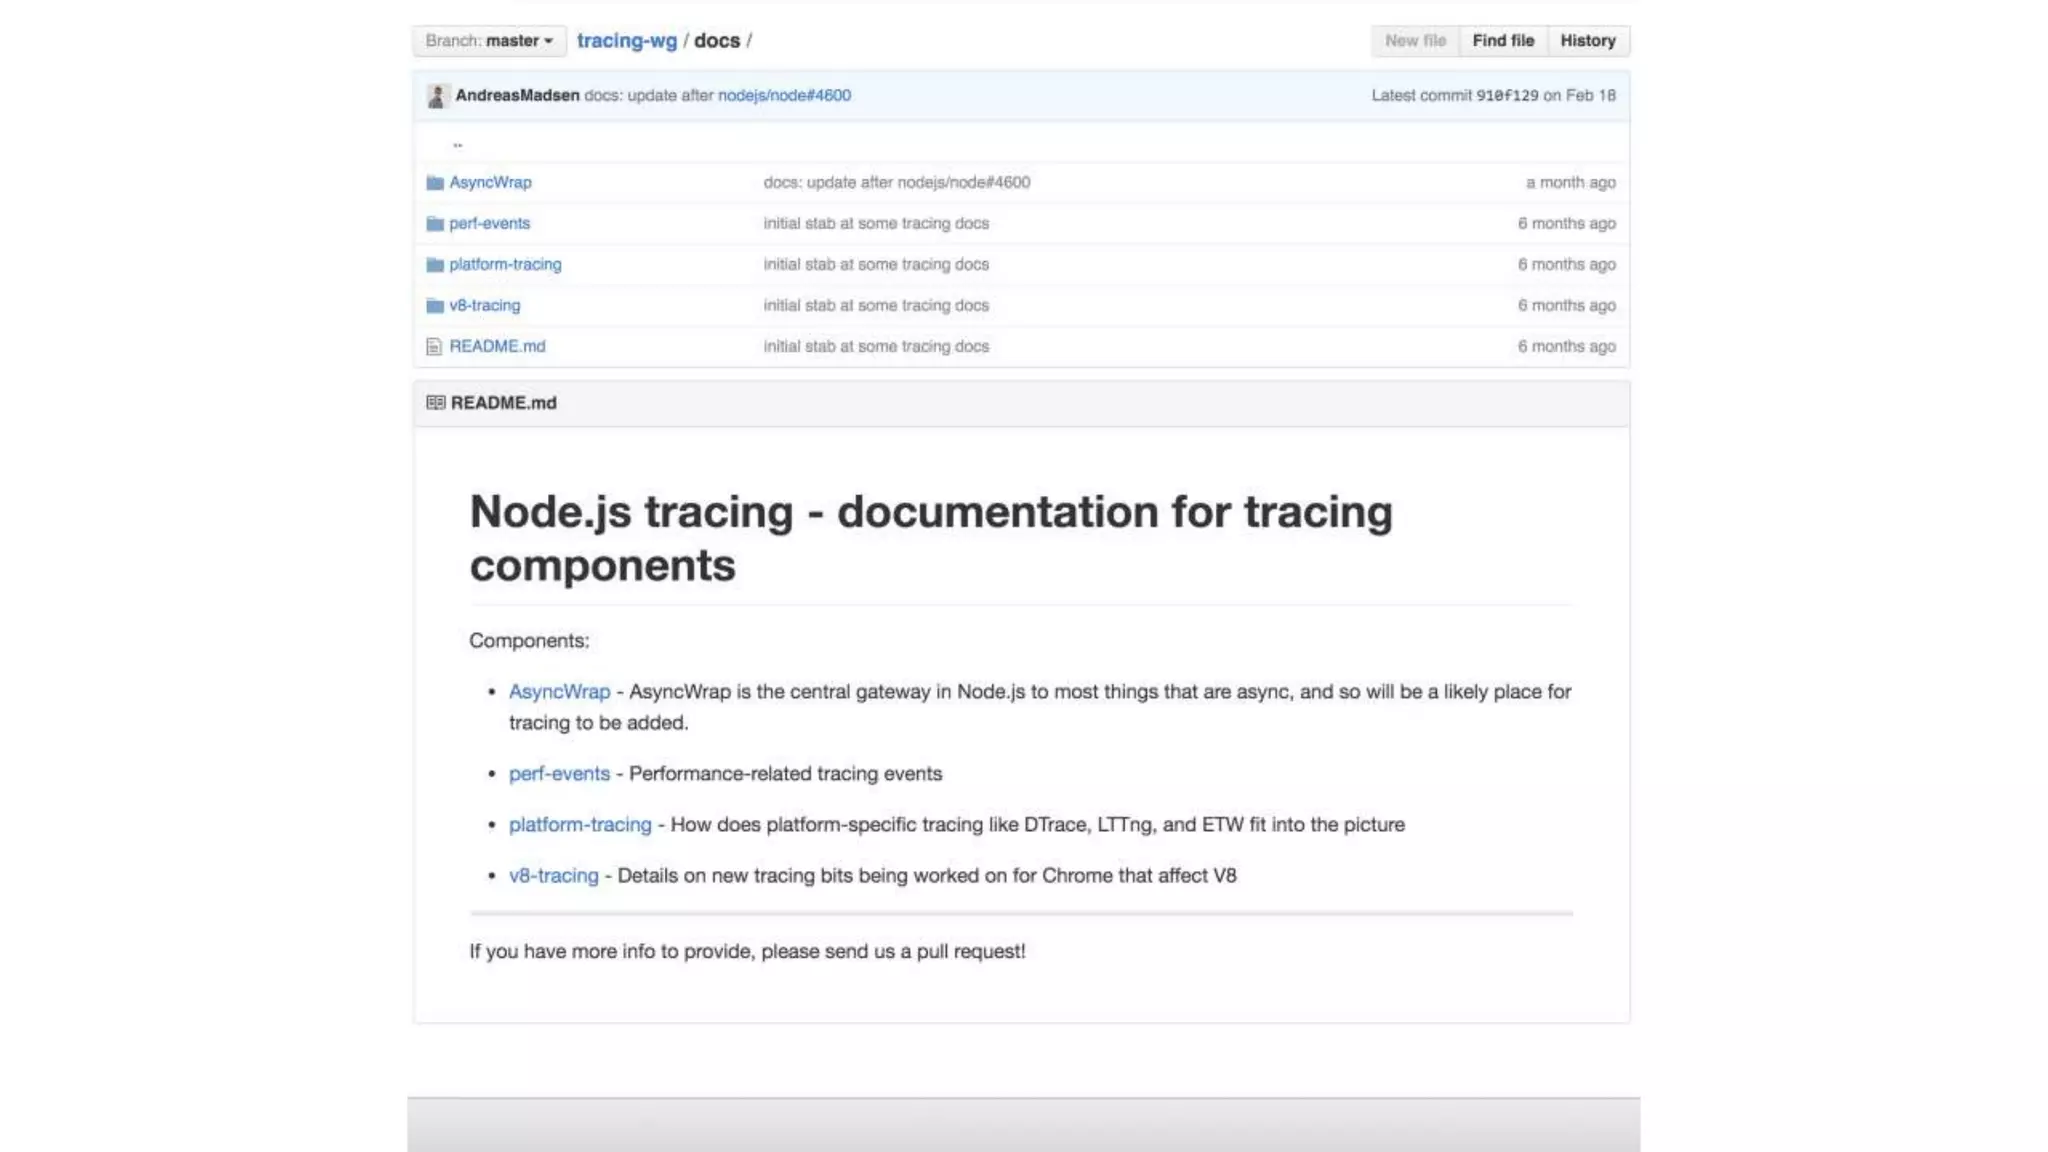Click the AsyncWrap folder icon
2048x1152 pixels.
pyautogui.click(x=434, y=183)
